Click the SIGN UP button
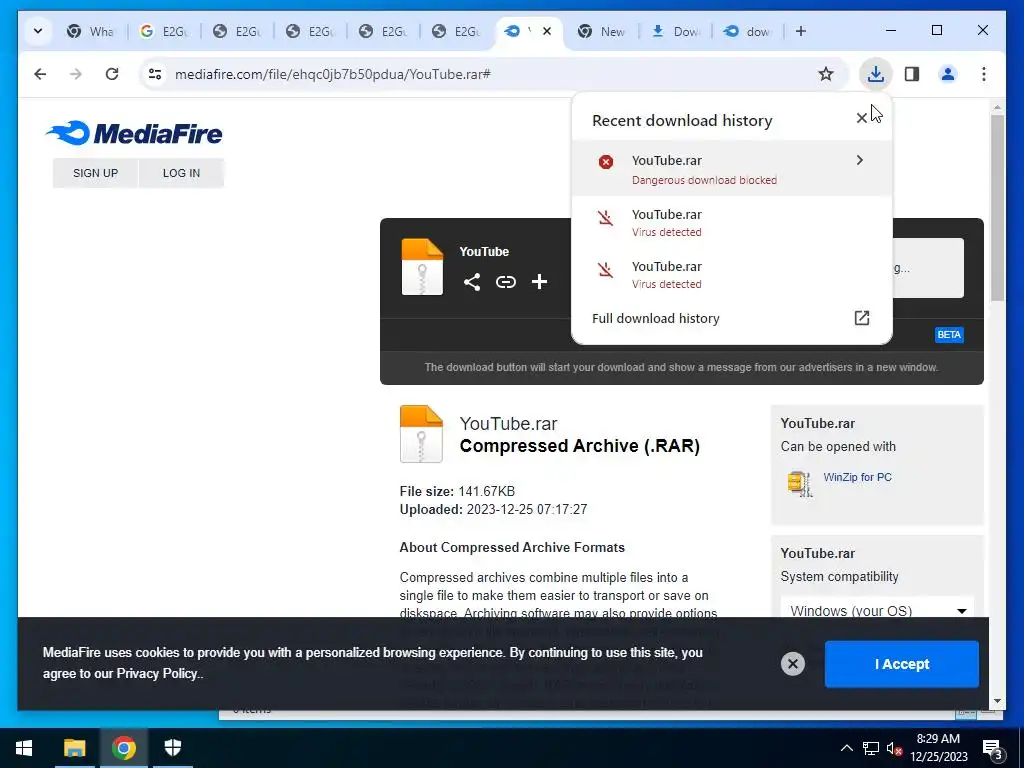This screenshot has width=1024, height=768. click(95, 173)
